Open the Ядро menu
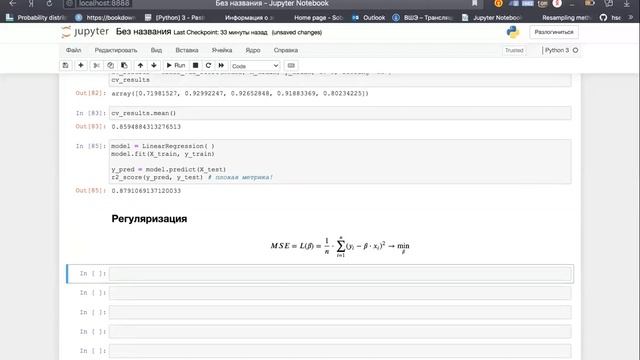640x360 pixels. 253,50
